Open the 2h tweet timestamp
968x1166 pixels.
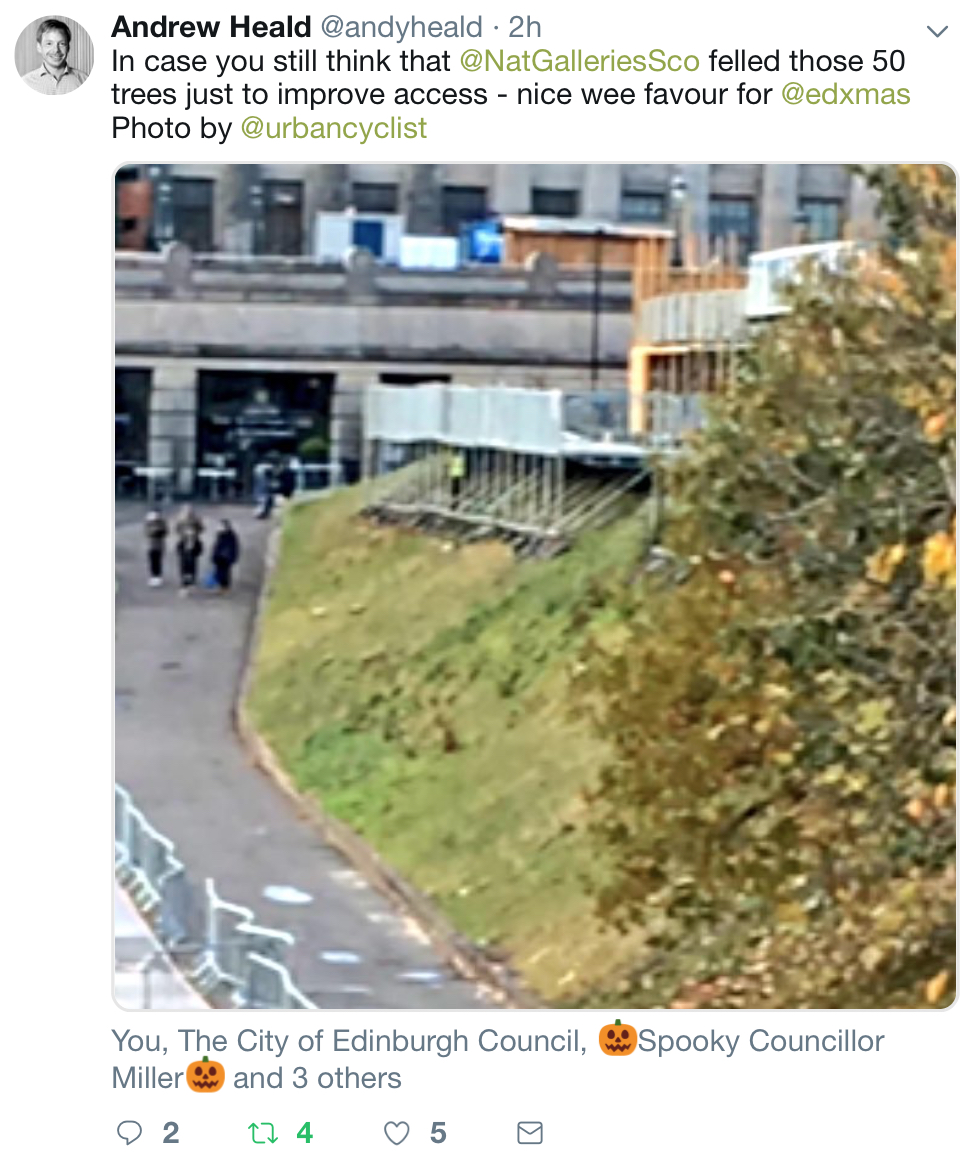pyautogui.click(x=525, y=28)
